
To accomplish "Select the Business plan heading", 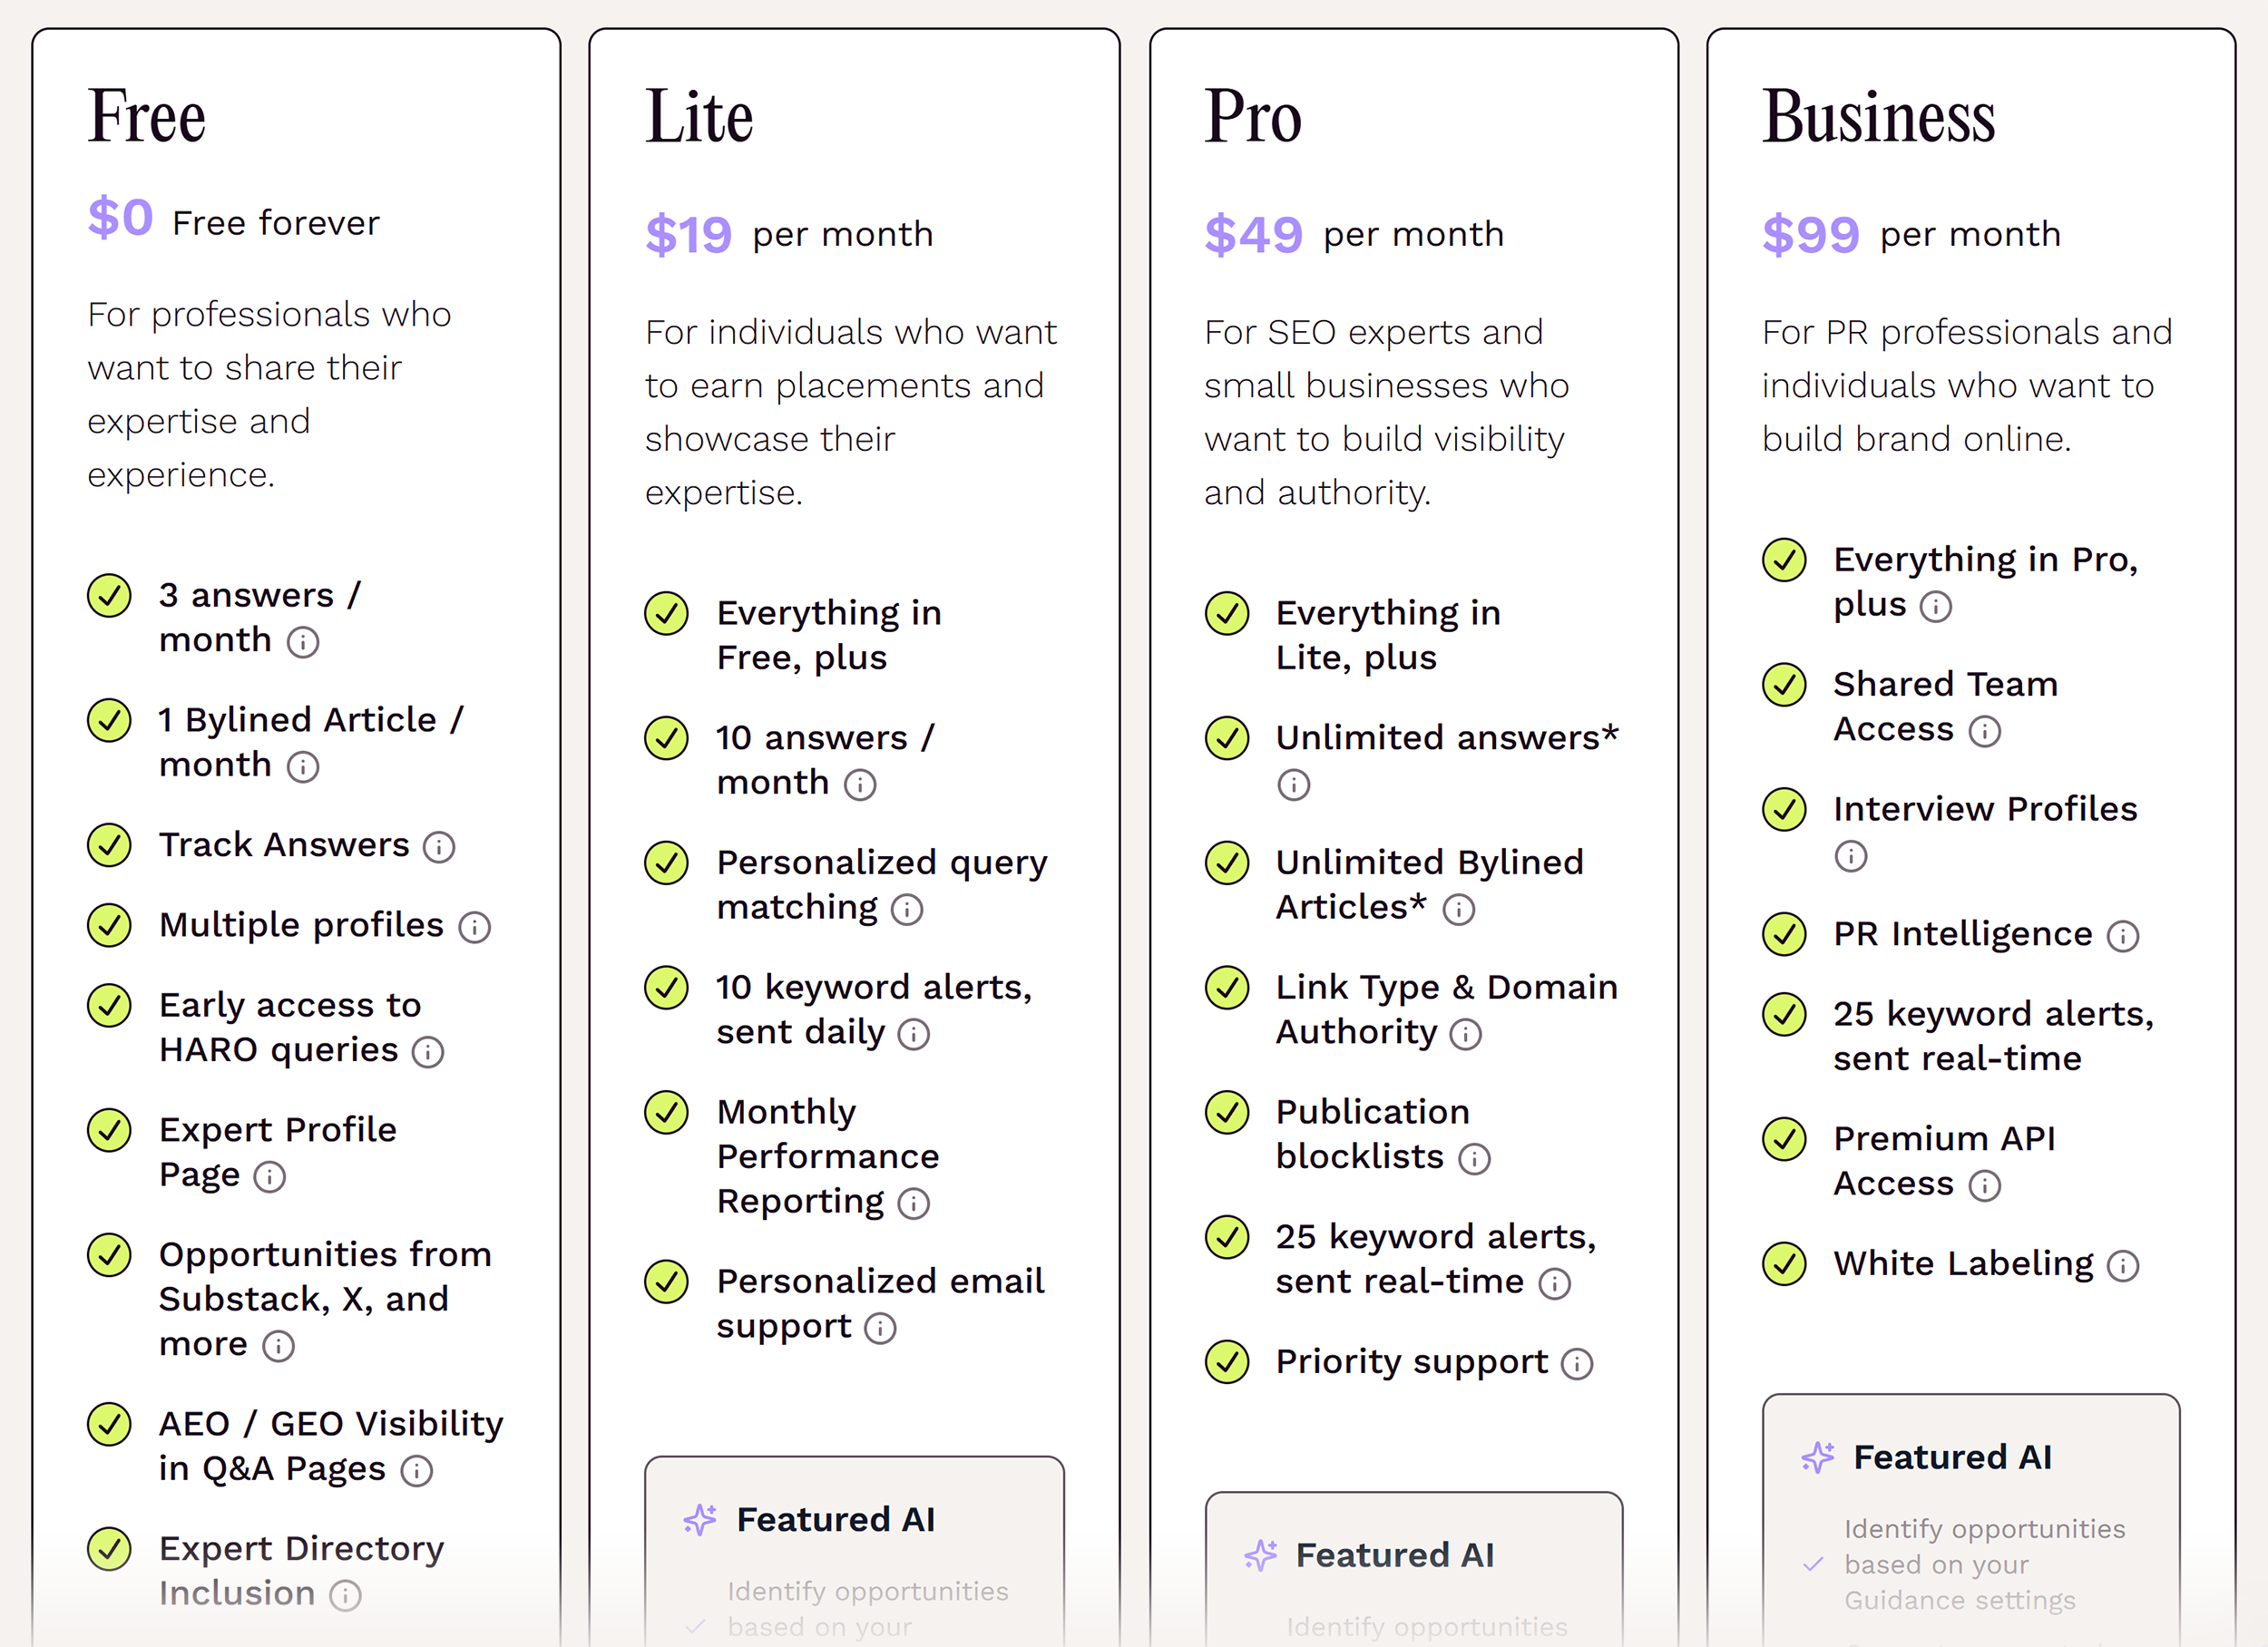I will click(x=1877, y=116).
